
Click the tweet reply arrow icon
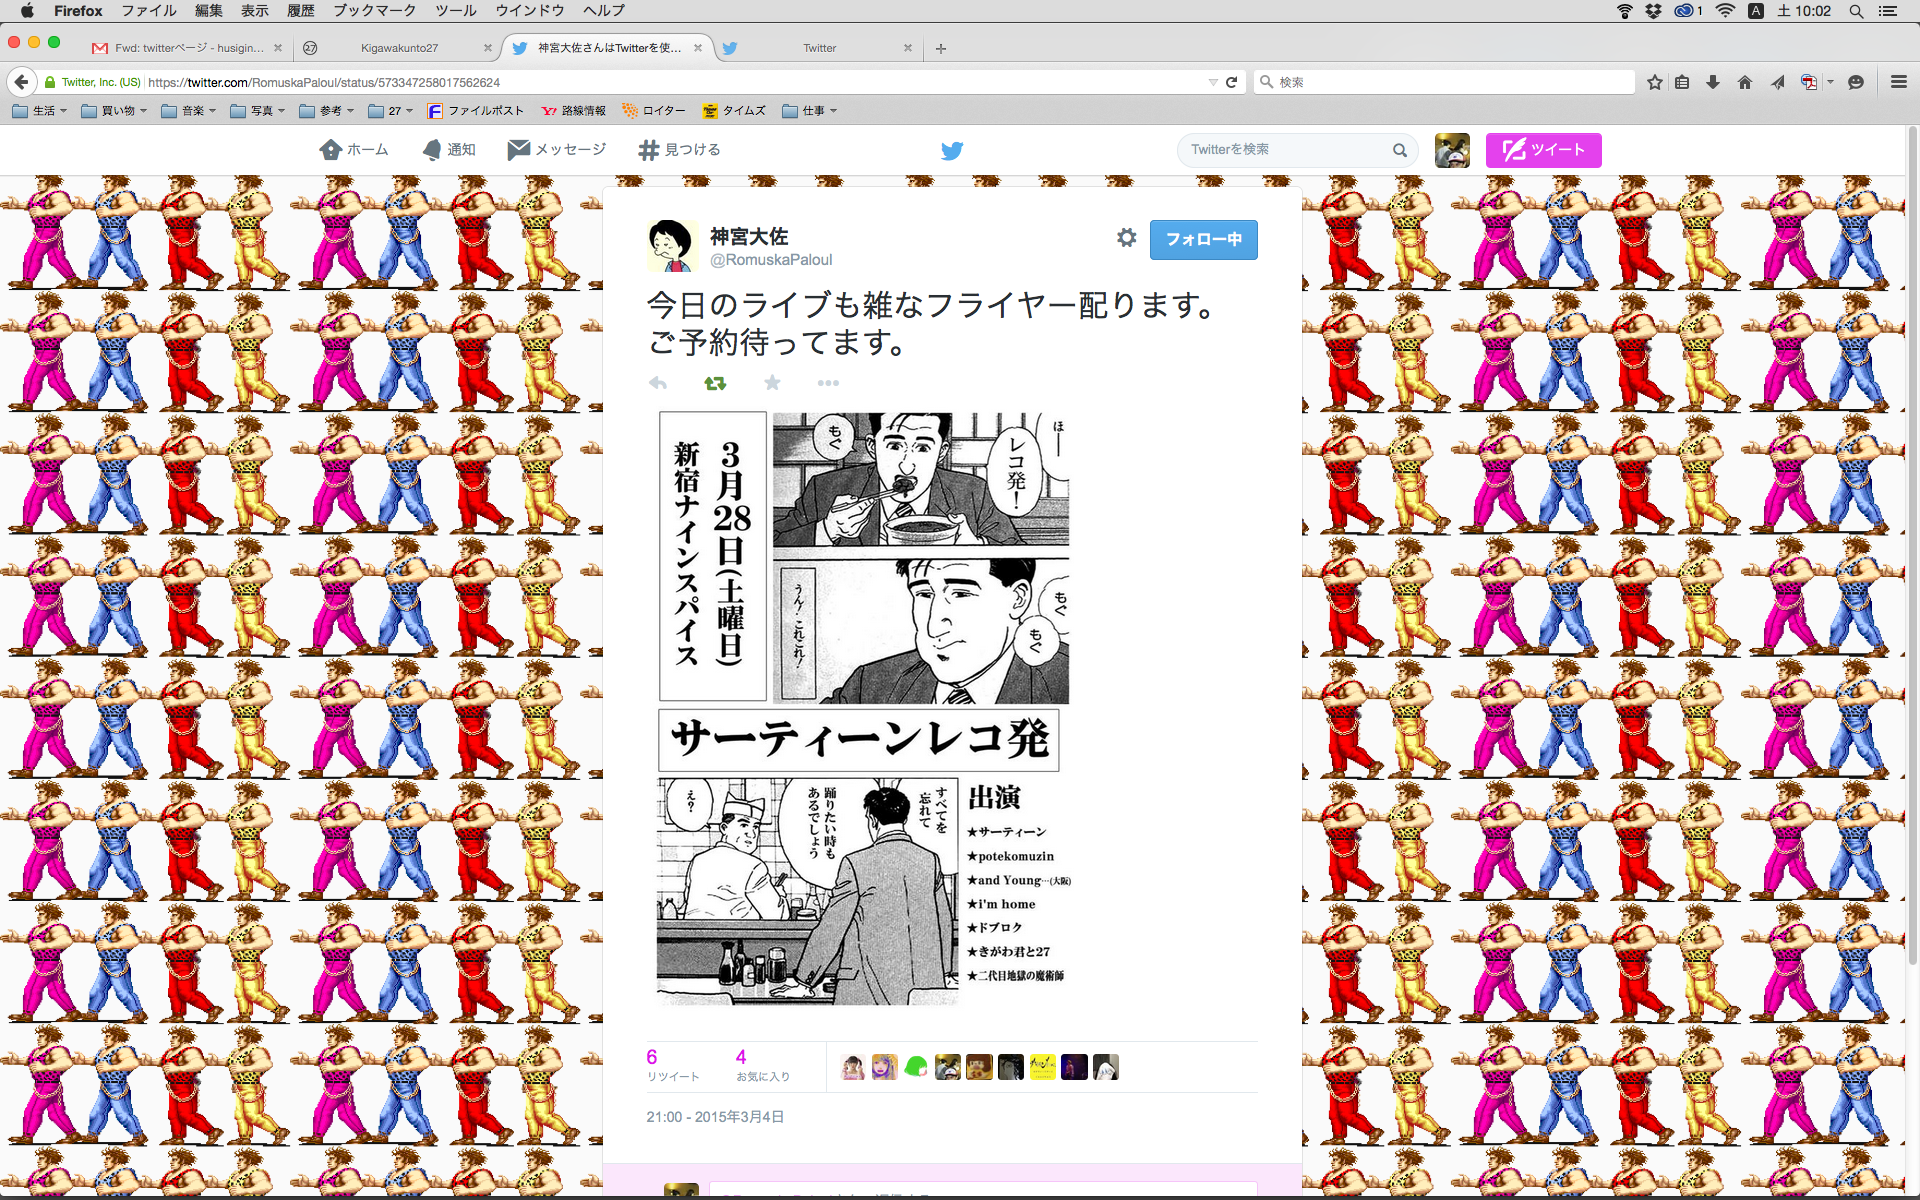click(x=658, y=383)
